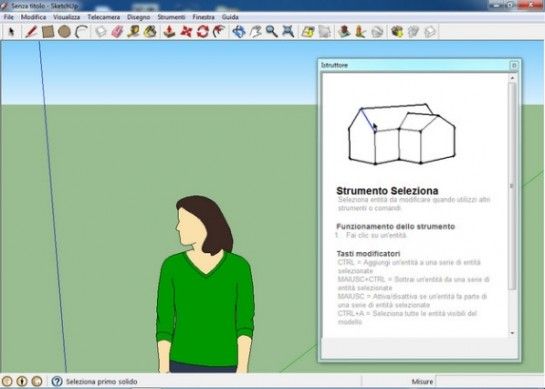
Task: Click the 'Misure' label
Action: pyautogui.click(x=422, y=381)
